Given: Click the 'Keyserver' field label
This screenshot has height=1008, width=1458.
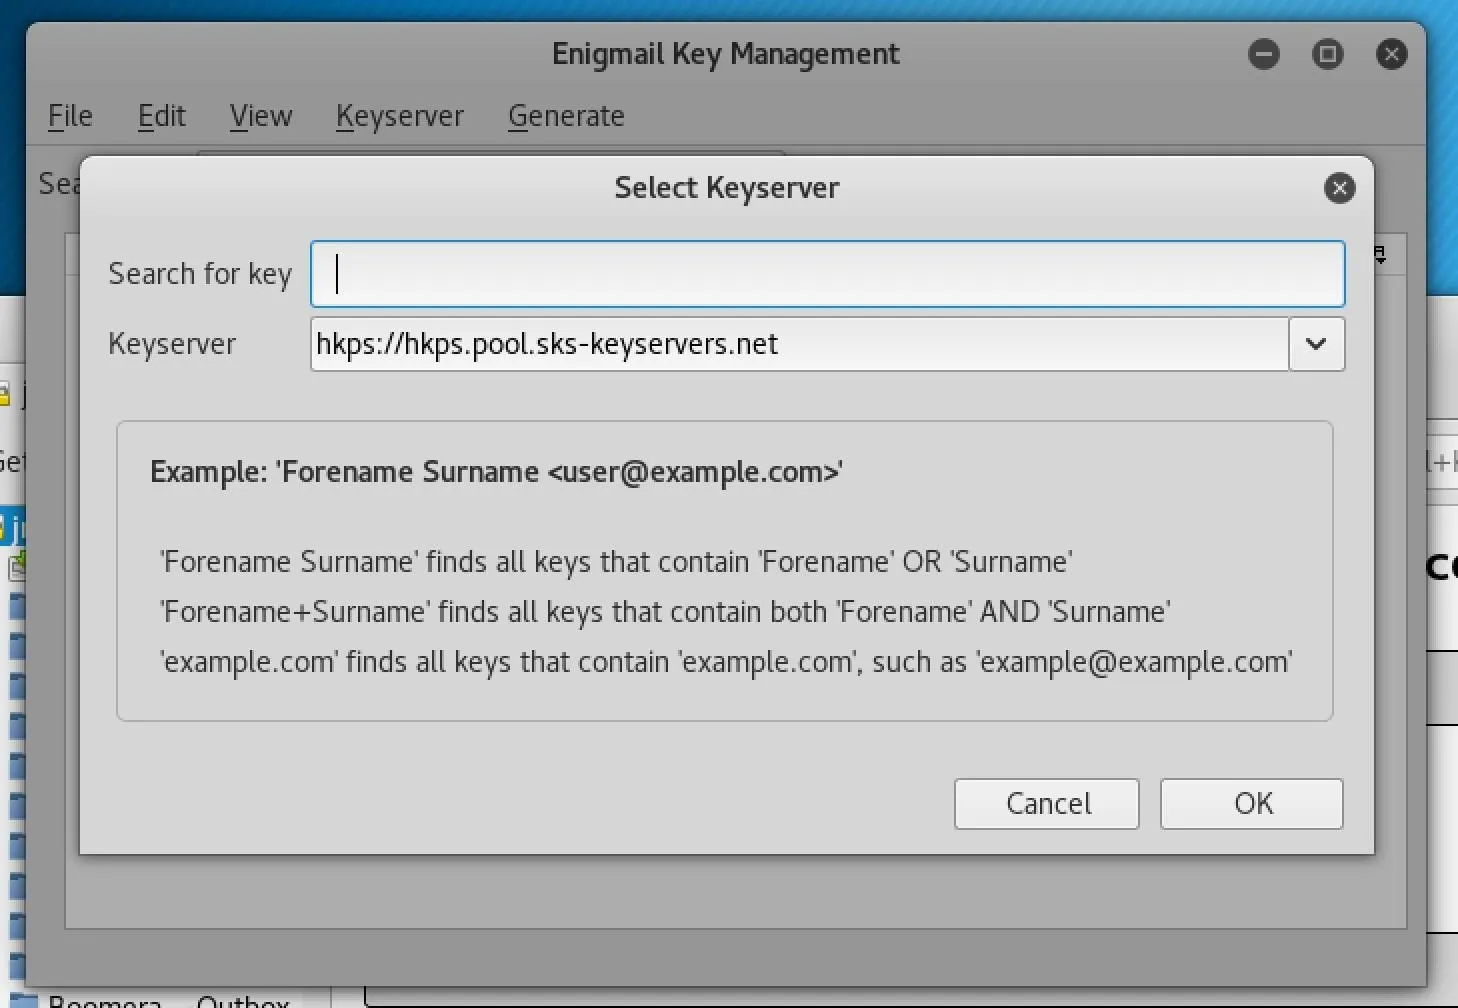Looking at the screenshot, I should (x=172, y=344).
